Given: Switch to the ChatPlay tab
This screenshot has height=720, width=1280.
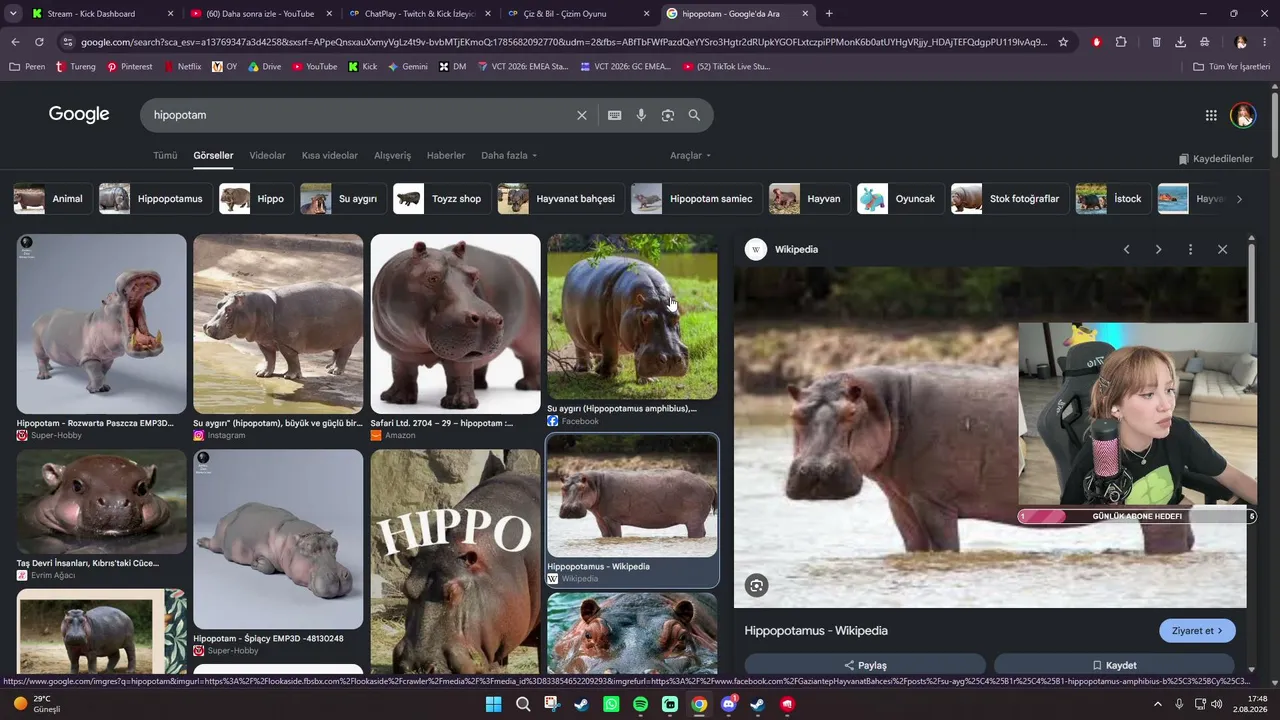Looking at the screenshot, I should [418, 14].
